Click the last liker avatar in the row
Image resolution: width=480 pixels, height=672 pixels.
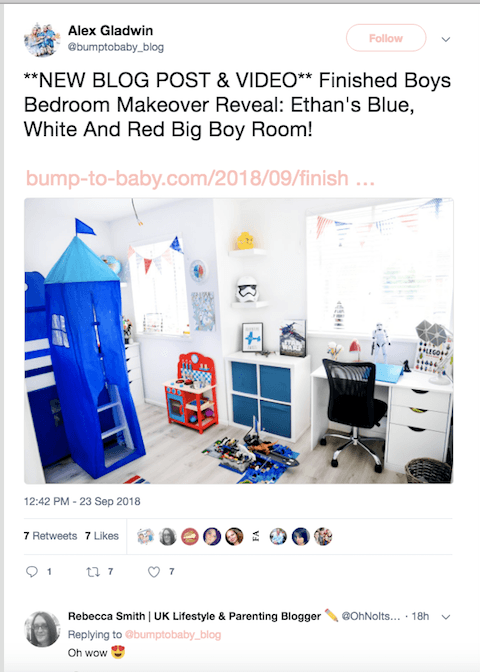click(x=323, y=536)
